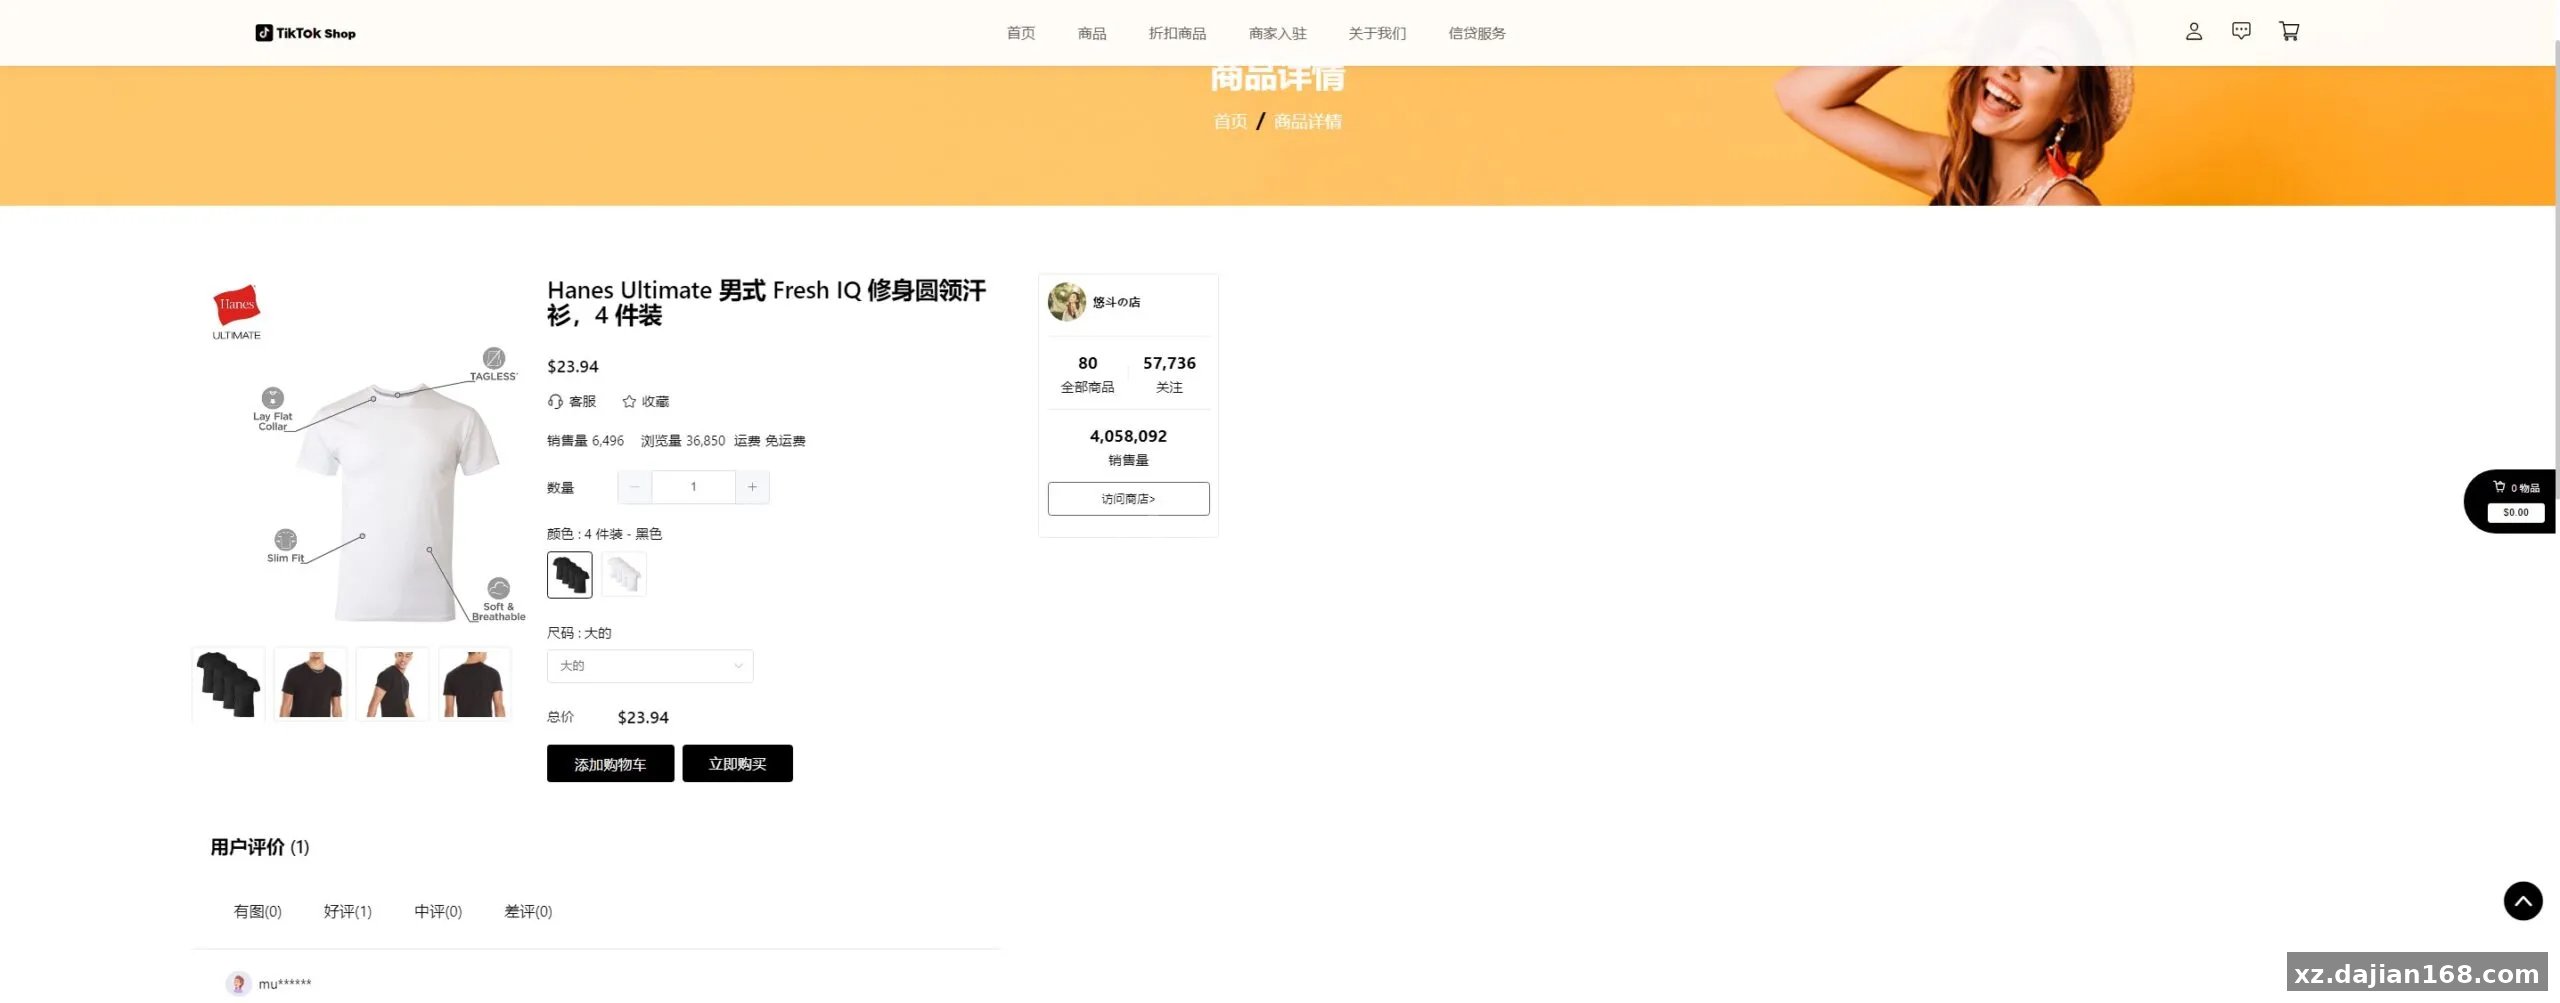This screenshot has height=1003, width=2560.
Task: Click the customer service headset icon
Action: pyautogui.click(x=555, y=401)
